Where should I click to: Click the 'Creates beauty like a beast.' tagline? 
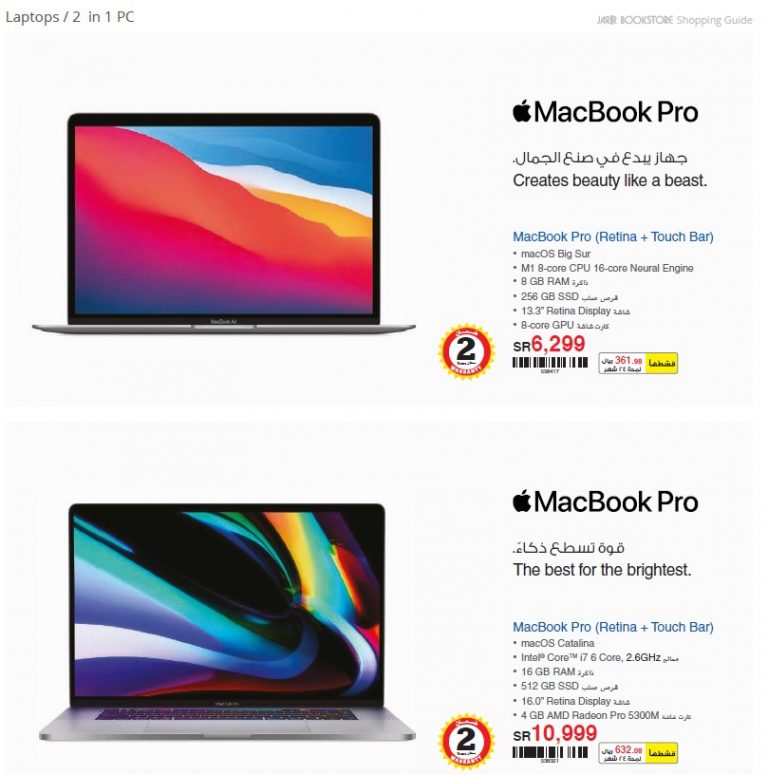[610, 181]
